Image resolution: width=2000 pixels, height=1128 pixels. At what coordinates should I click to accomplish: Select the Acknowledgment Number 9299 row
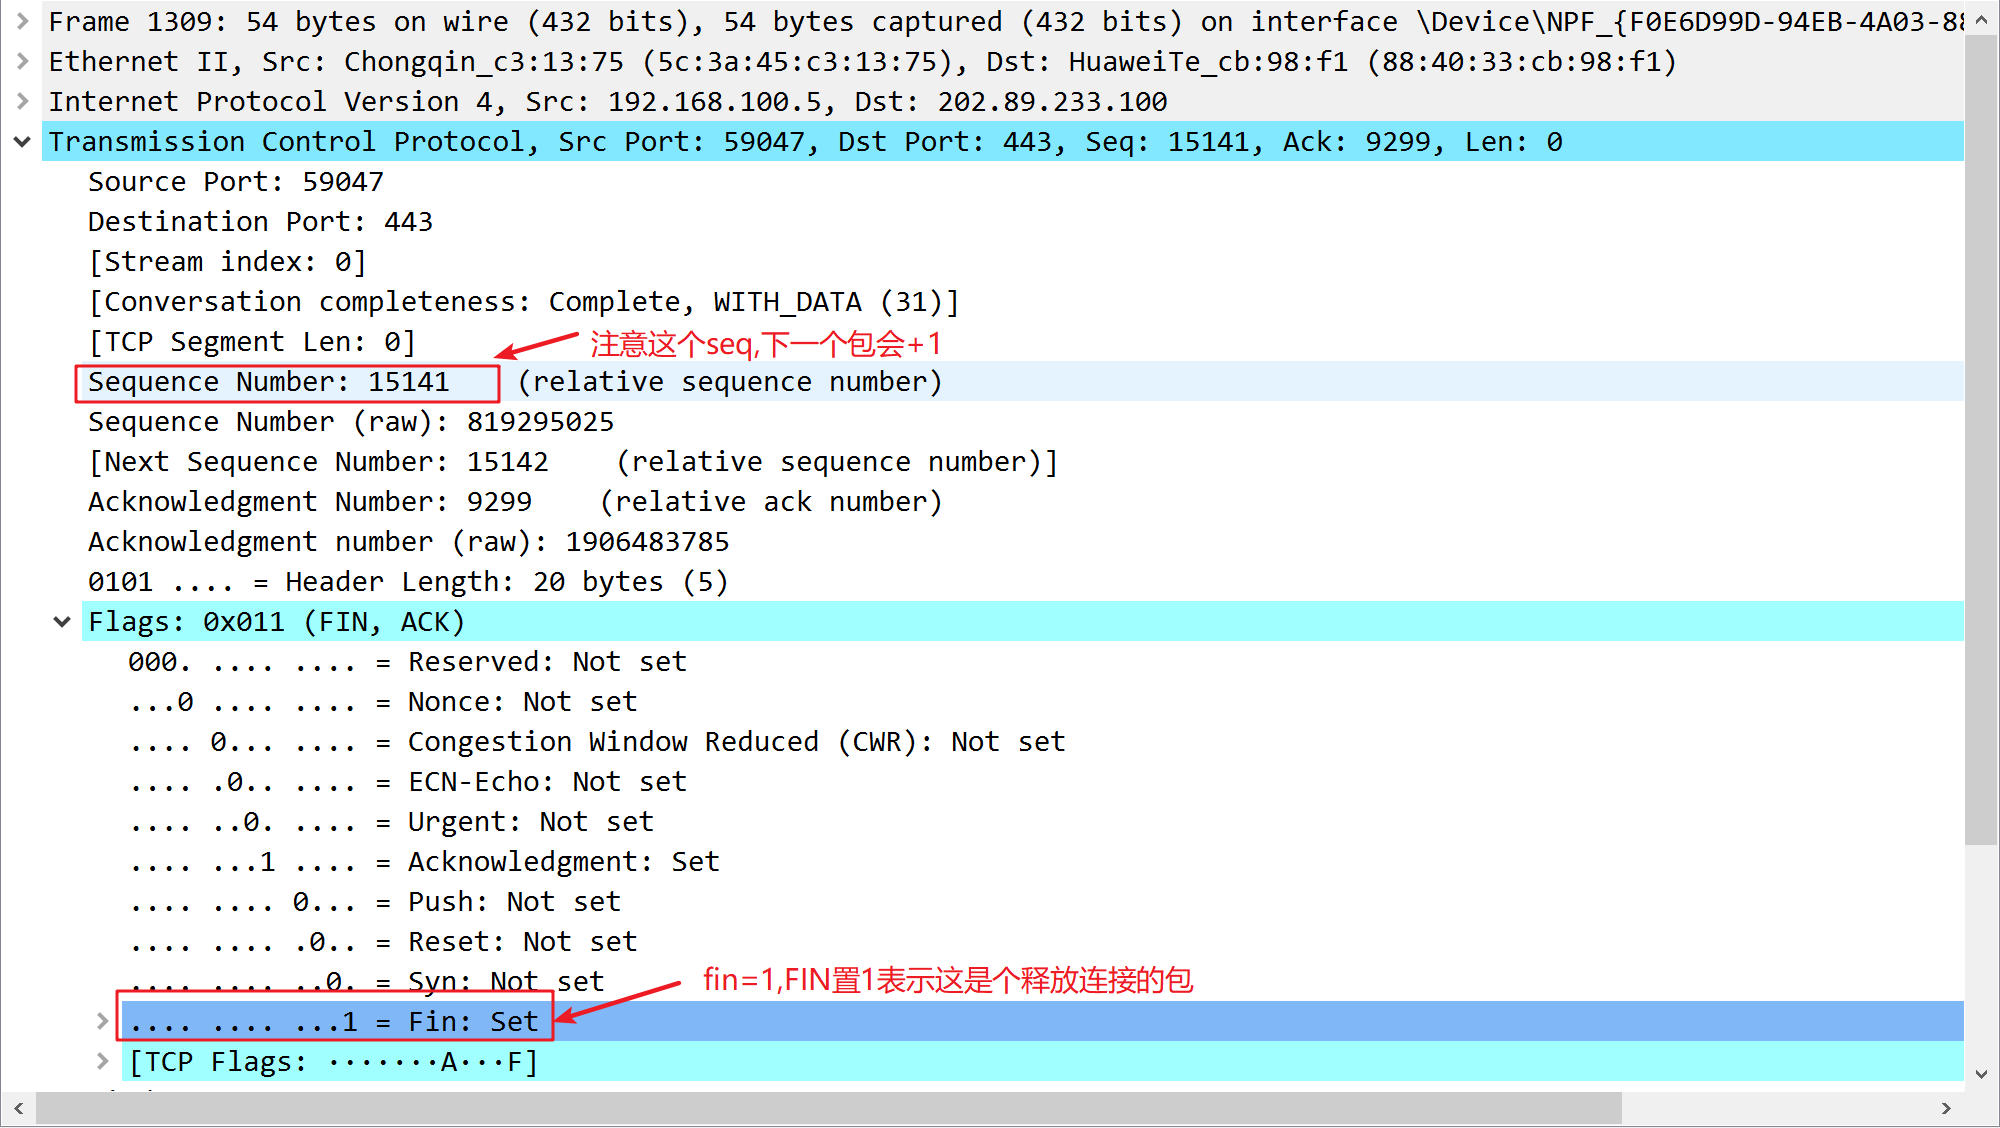tap(310, 502)
